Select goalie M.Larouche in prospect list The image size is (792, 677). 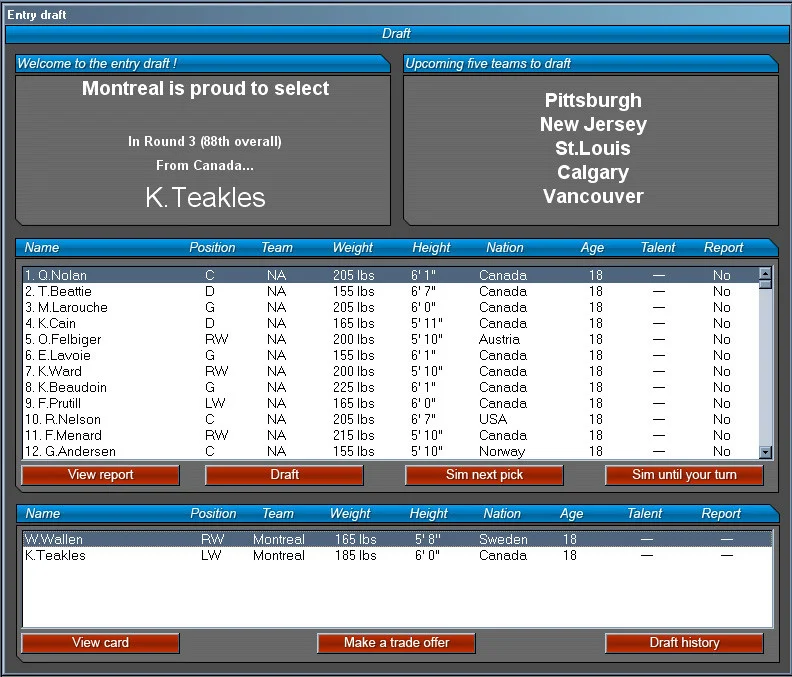pyautogui.click(x=390, y=308)
